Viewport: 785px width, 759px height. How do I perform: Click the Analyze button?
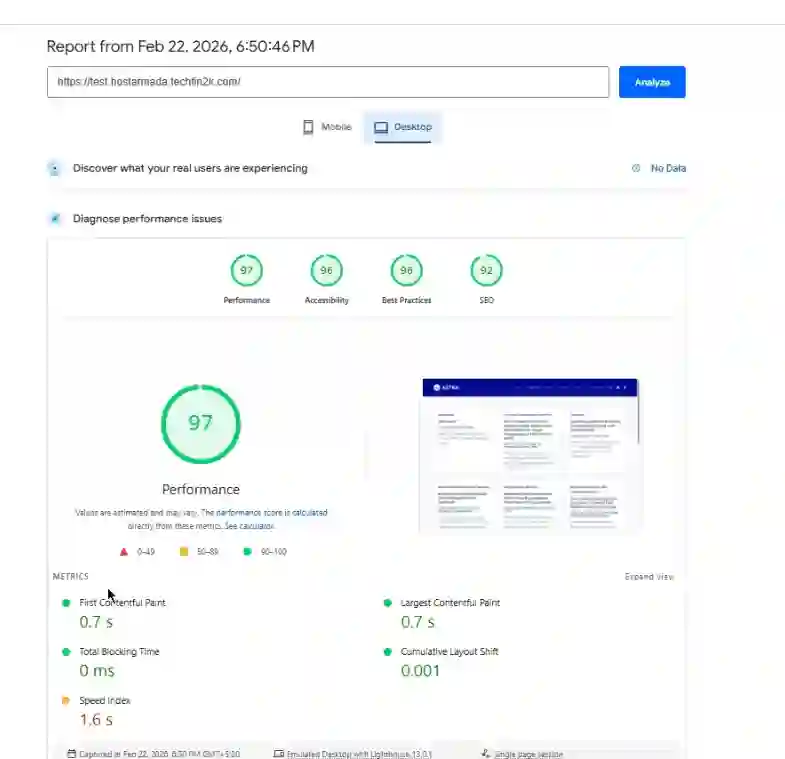(652, 82)
